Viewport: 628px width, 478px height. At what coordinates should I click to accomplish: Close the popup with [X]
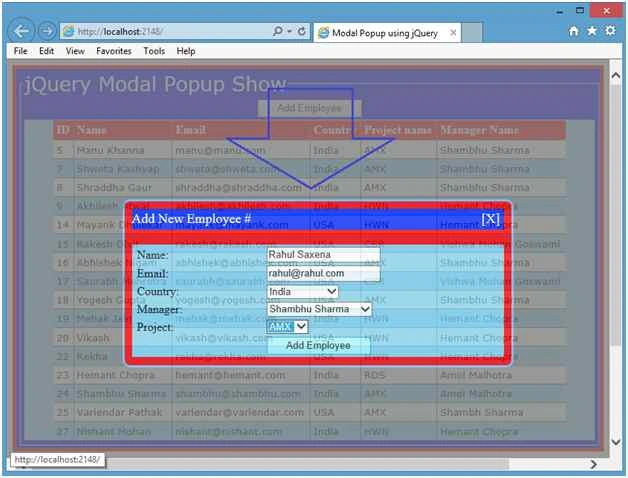[490, 219]
